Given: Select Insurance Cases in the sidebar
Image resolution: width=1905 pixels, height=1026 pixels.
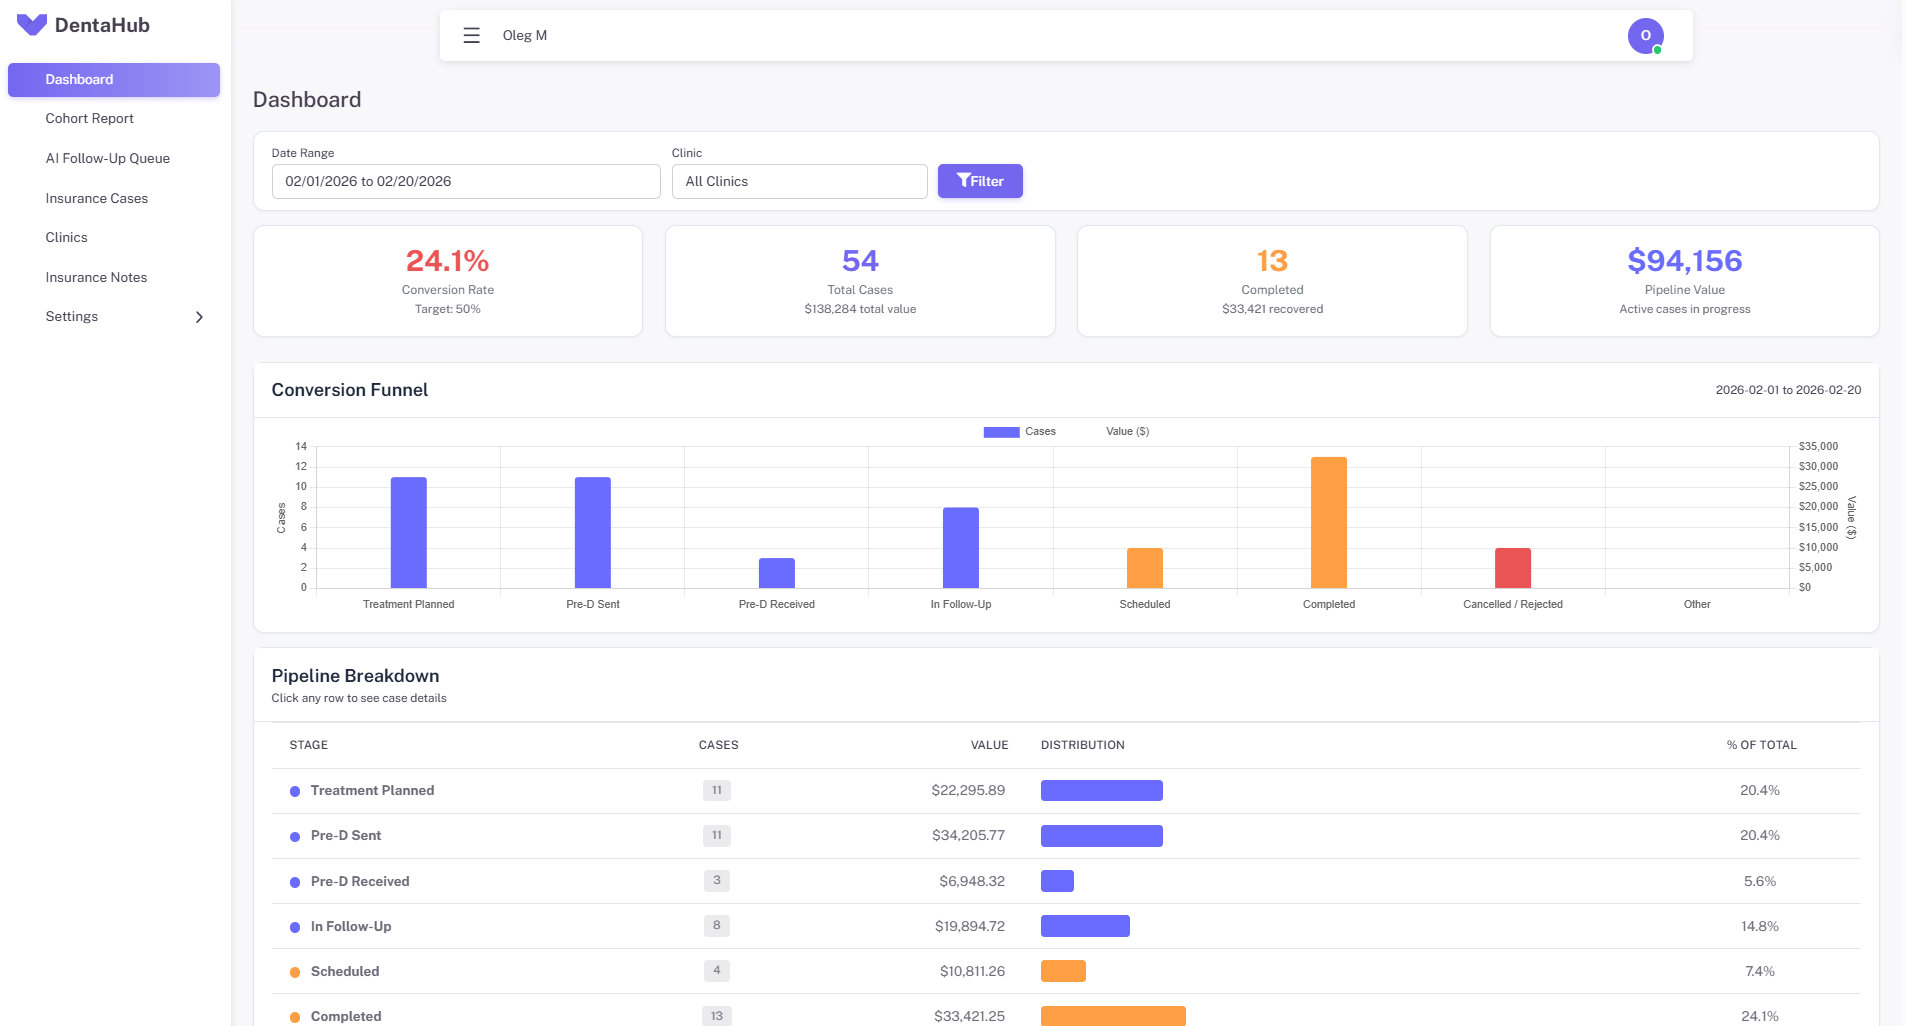Looking at the screenshot, I should click(x=96, y=198).
